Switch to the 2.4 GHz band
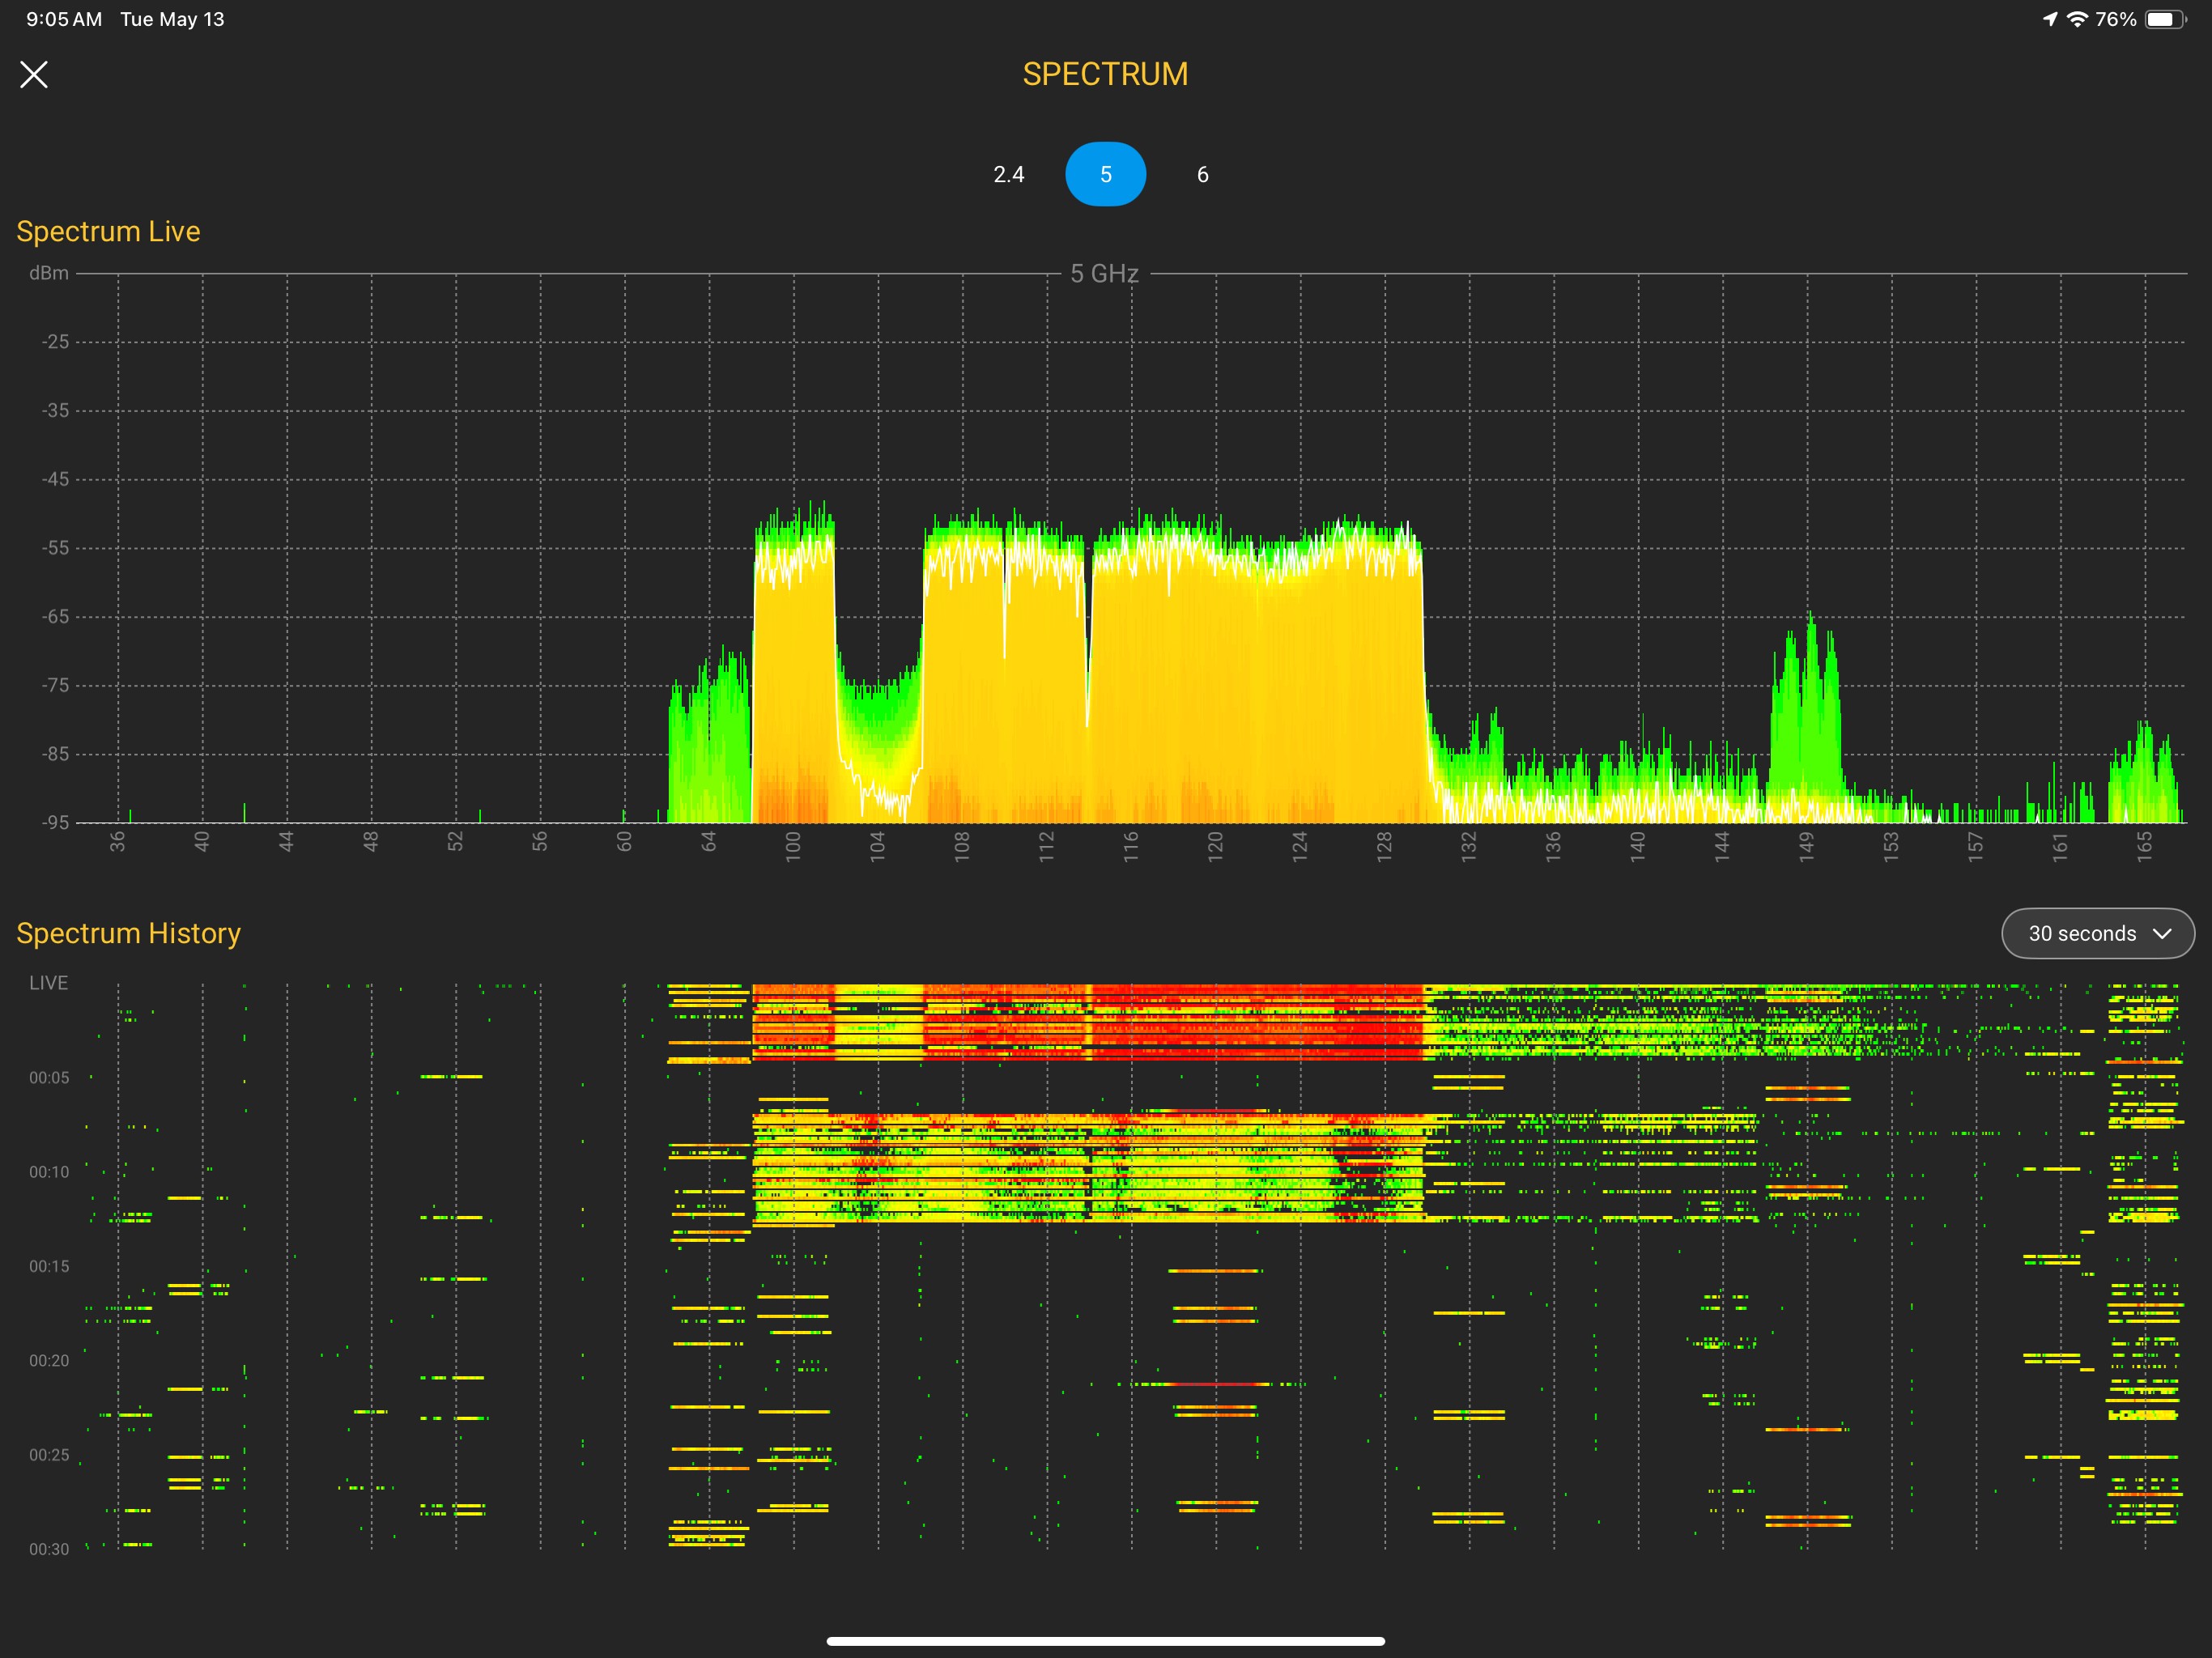Image resolution: width=2212 pixels, height=1658 pixels. [x=1008, y=173]
